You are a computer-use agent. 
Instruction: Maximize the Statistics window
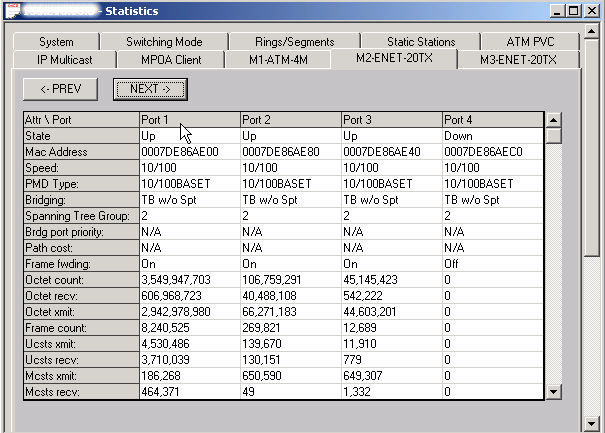tap(574, 10)
